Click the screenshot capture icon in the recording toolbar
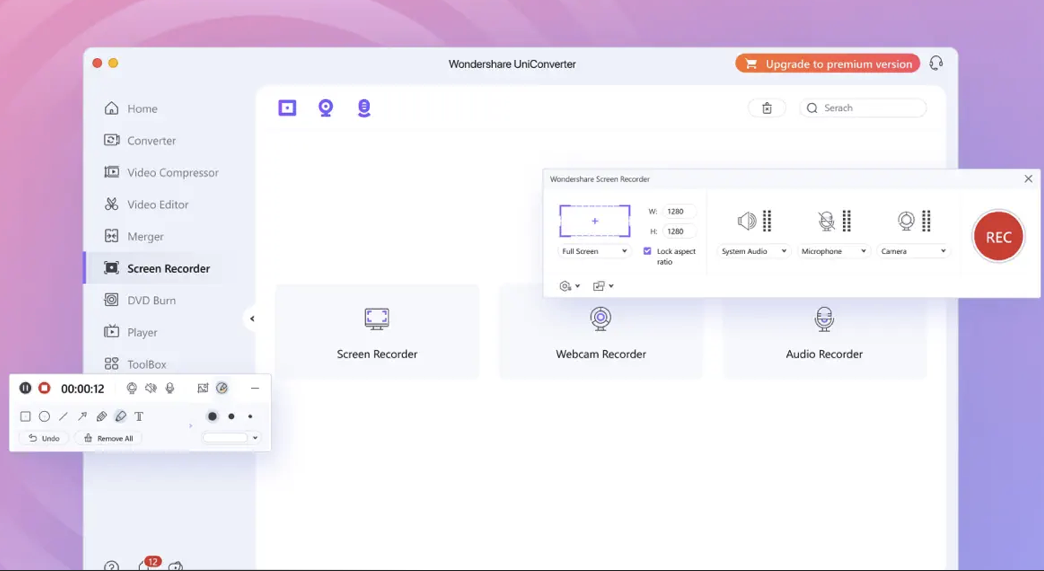 [203, 388]
